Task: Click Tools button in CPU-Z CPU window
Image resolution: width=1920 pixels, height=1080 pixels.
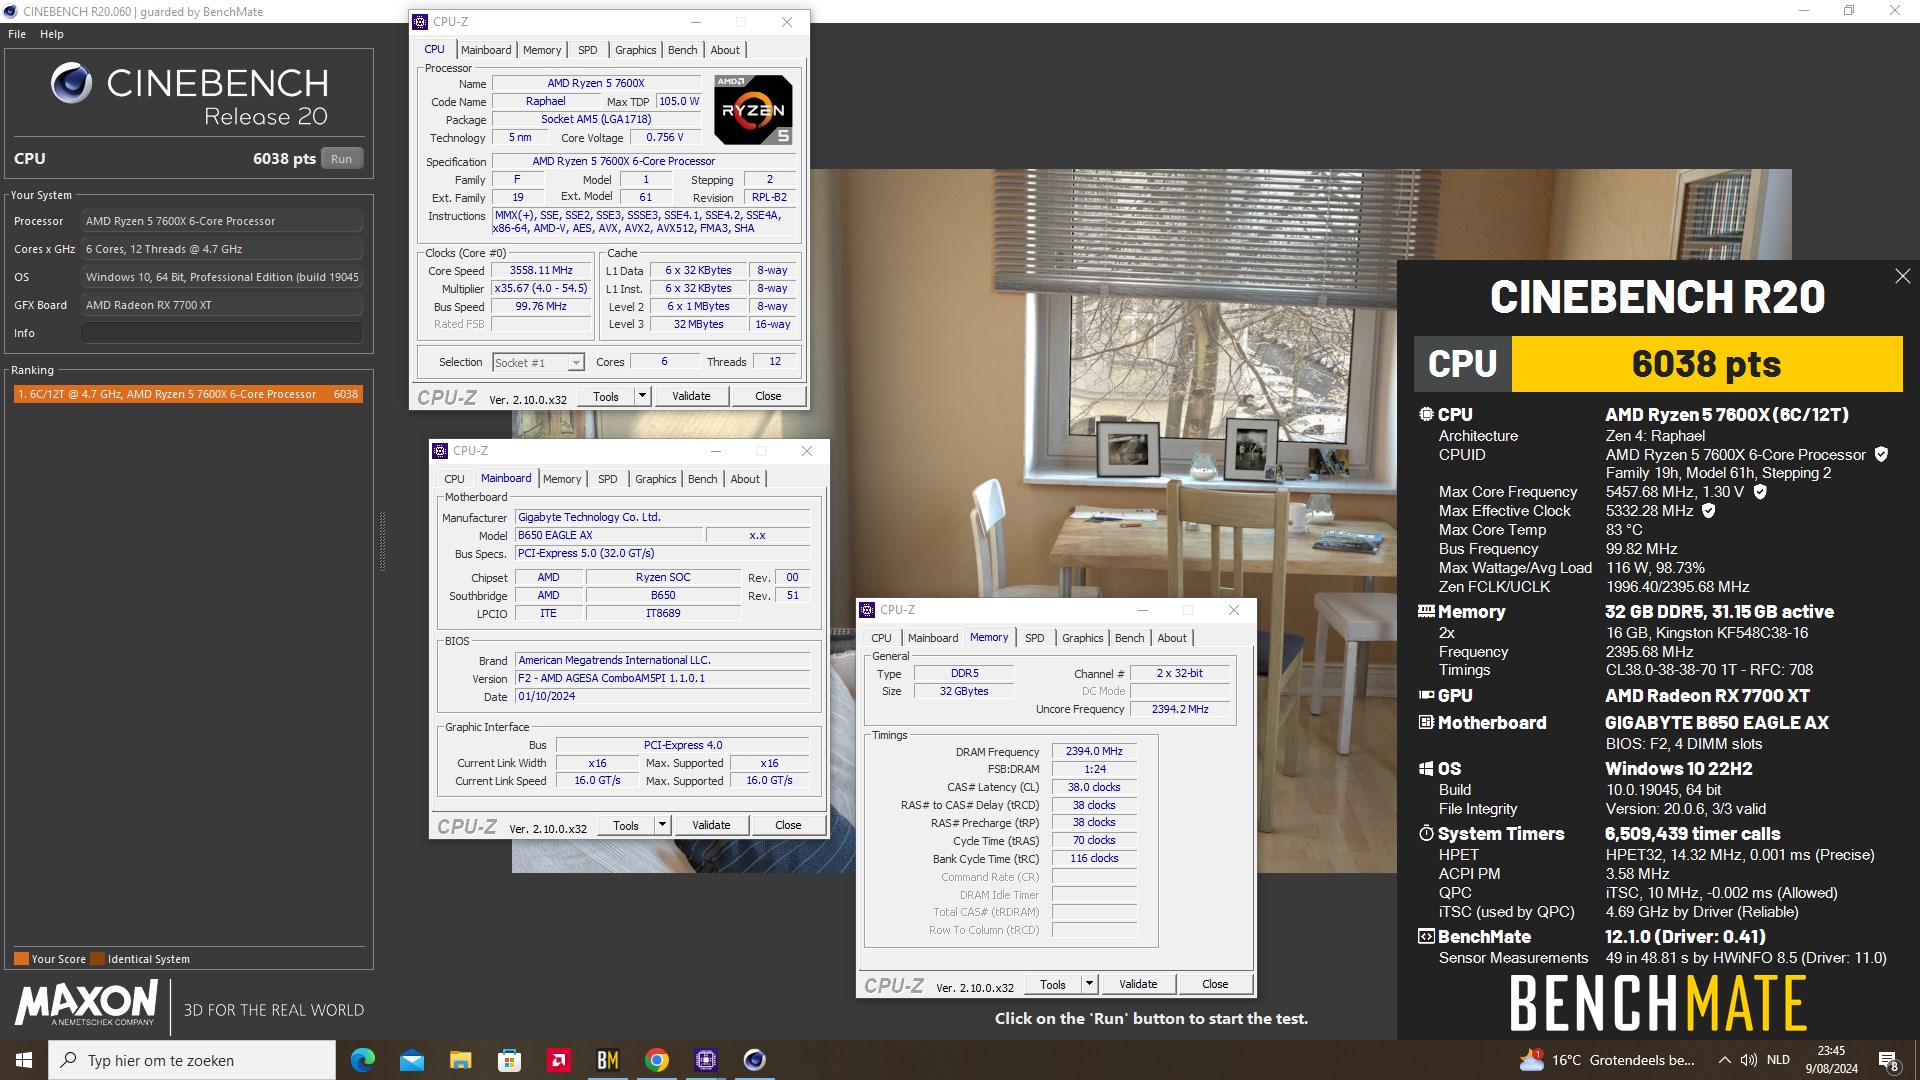Action: tap(606, 396)
